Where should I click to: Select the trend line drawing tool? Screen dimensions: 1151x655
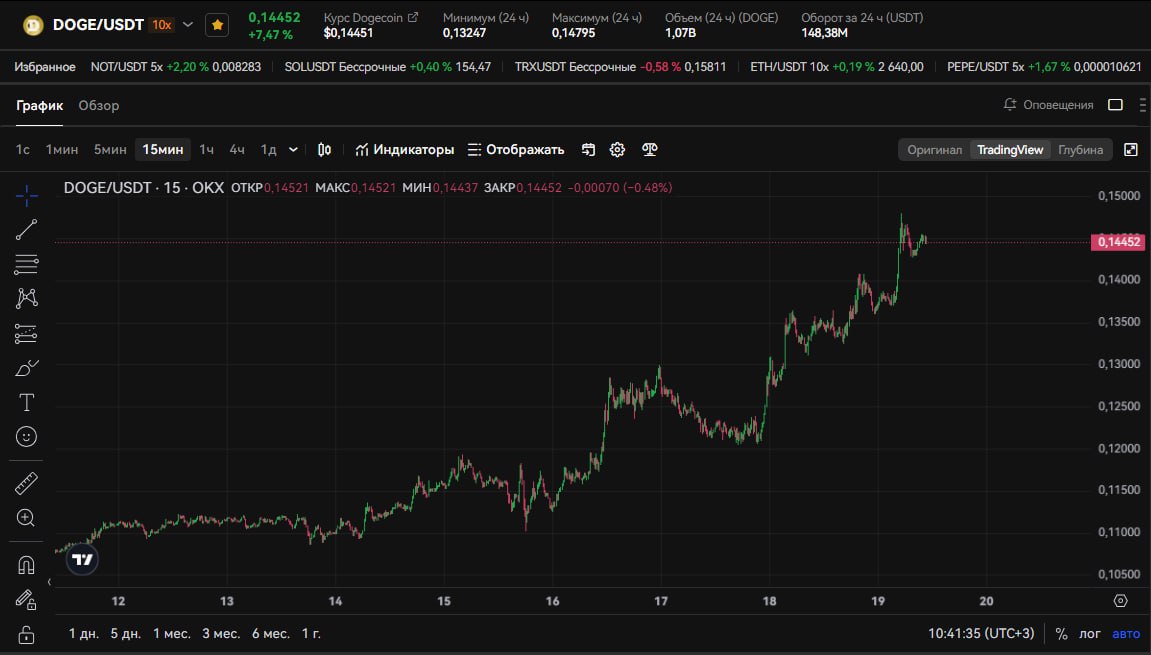[x=26, y=230]
